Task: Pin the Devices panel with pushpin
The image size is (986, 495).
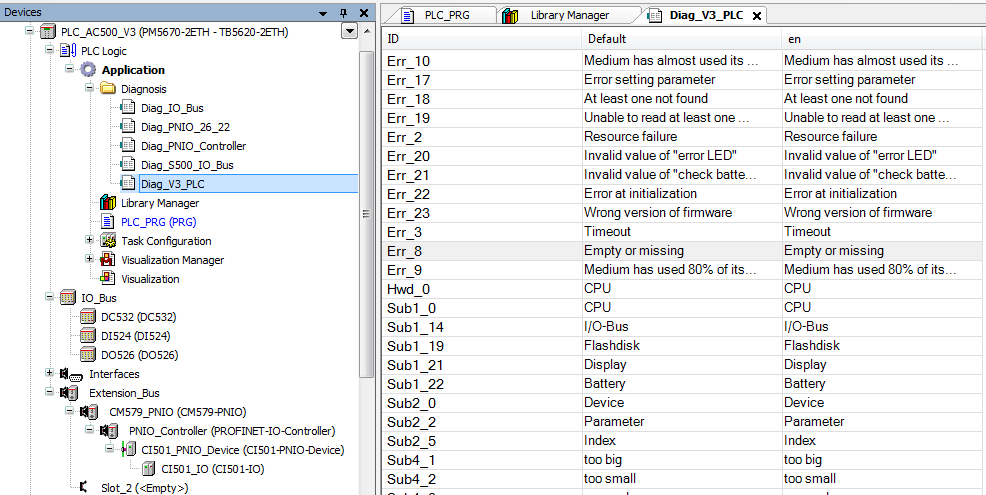Action: [343, 12]
